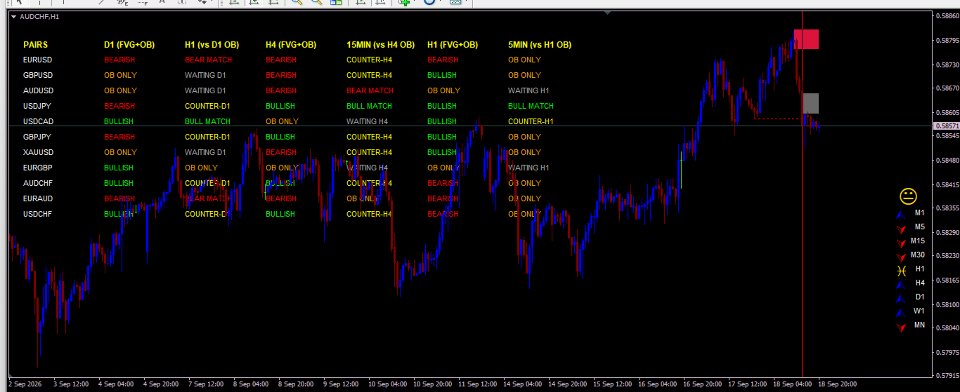Click the USDCAD pair label
Image resolution: width=960 pixels, height=392 pixels.
point(38,121)
